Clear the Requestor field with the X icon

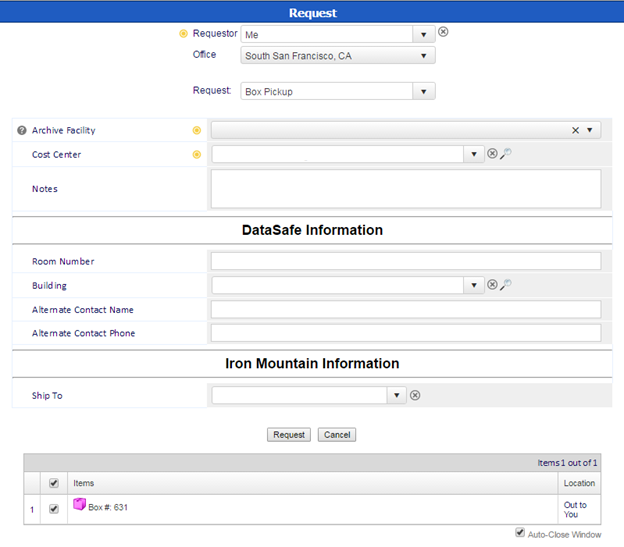(x=443, y=31)
